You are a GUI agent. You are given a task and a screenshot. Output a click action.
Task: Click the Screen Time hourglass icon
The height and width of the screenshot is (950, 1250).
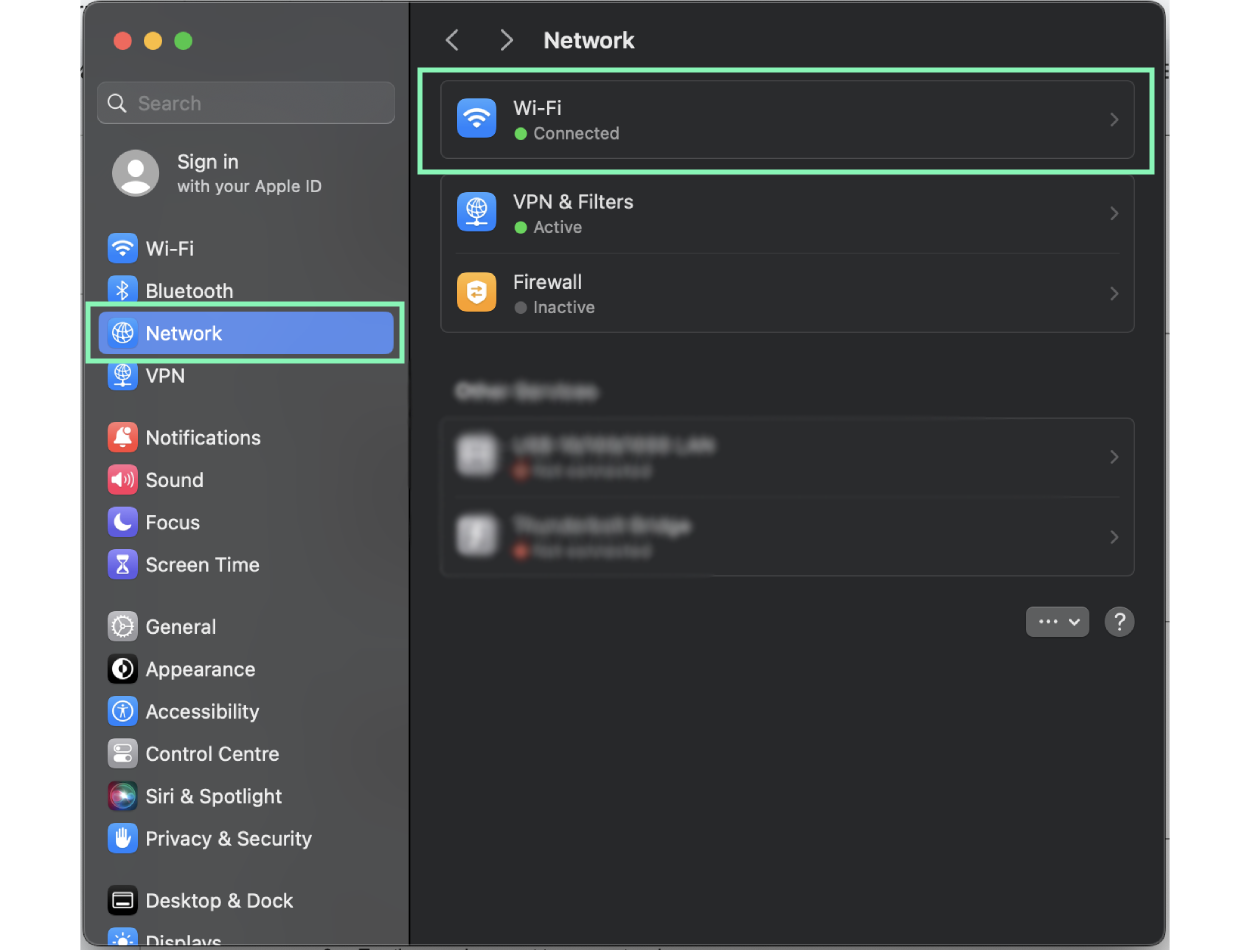click(x=122, y=565)
